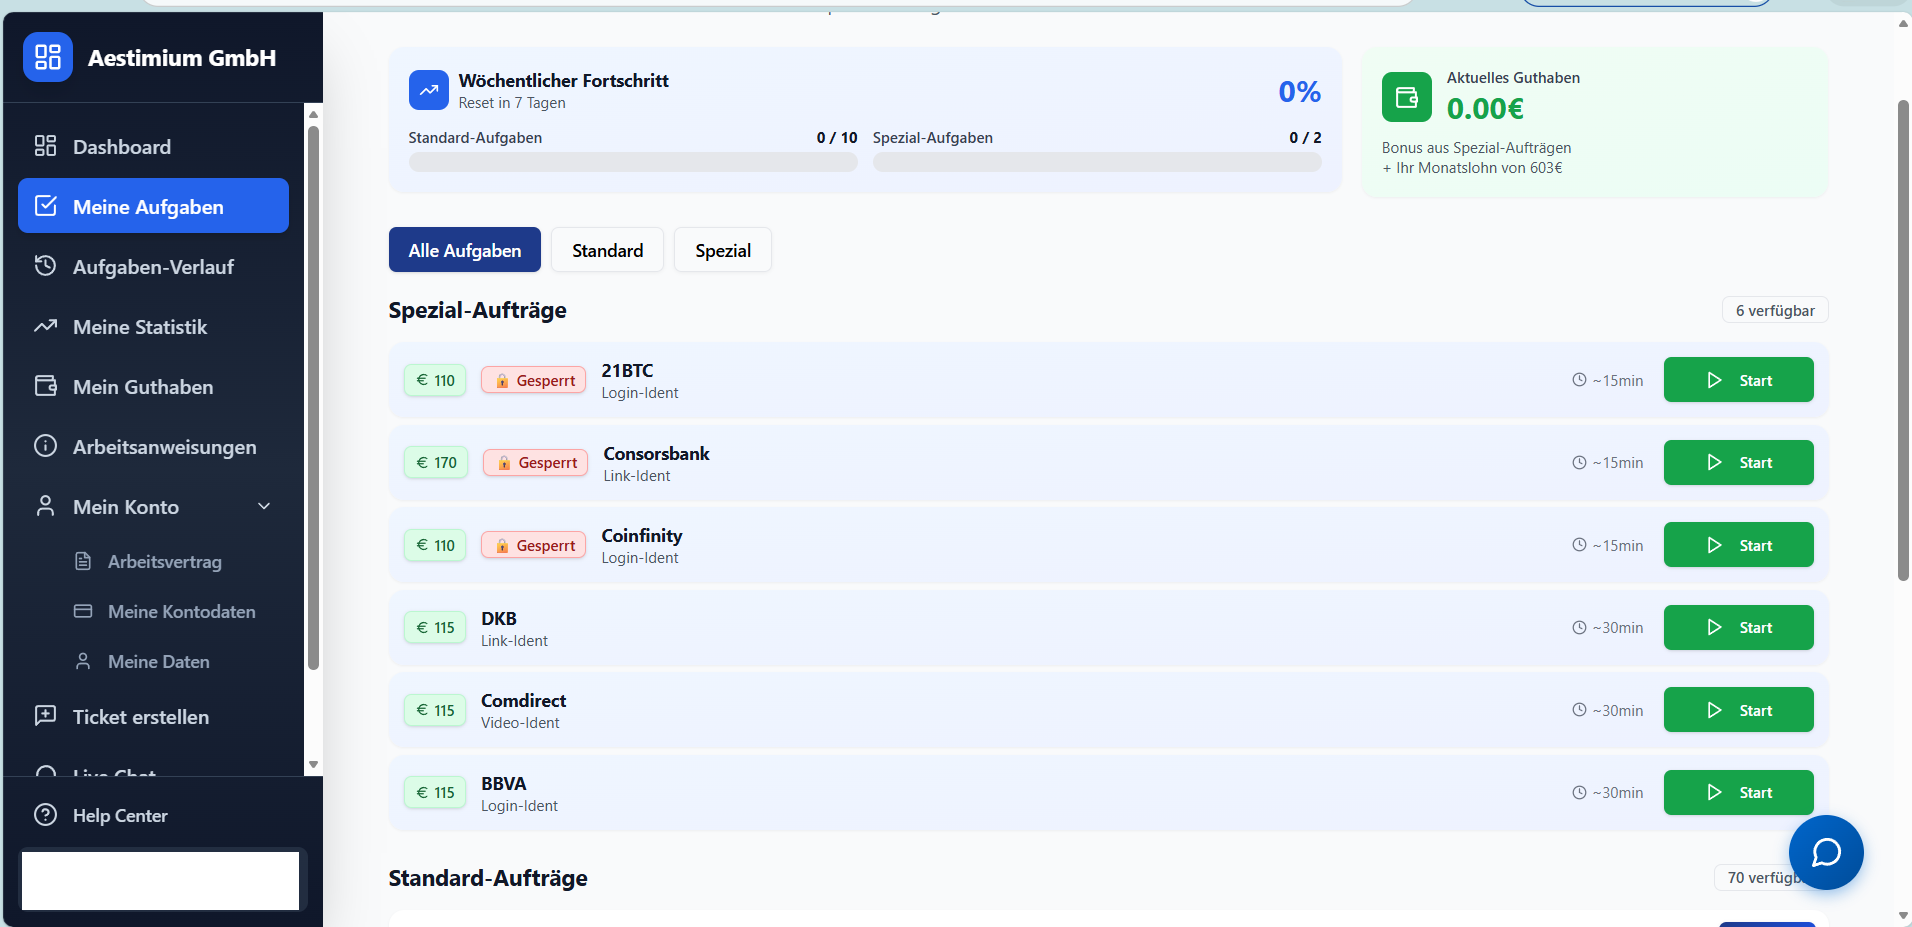Click the Standard-Aufträge section heading
Viewport: 1912px width, 927px height.
pyautogui.click(x=488, y=878)
